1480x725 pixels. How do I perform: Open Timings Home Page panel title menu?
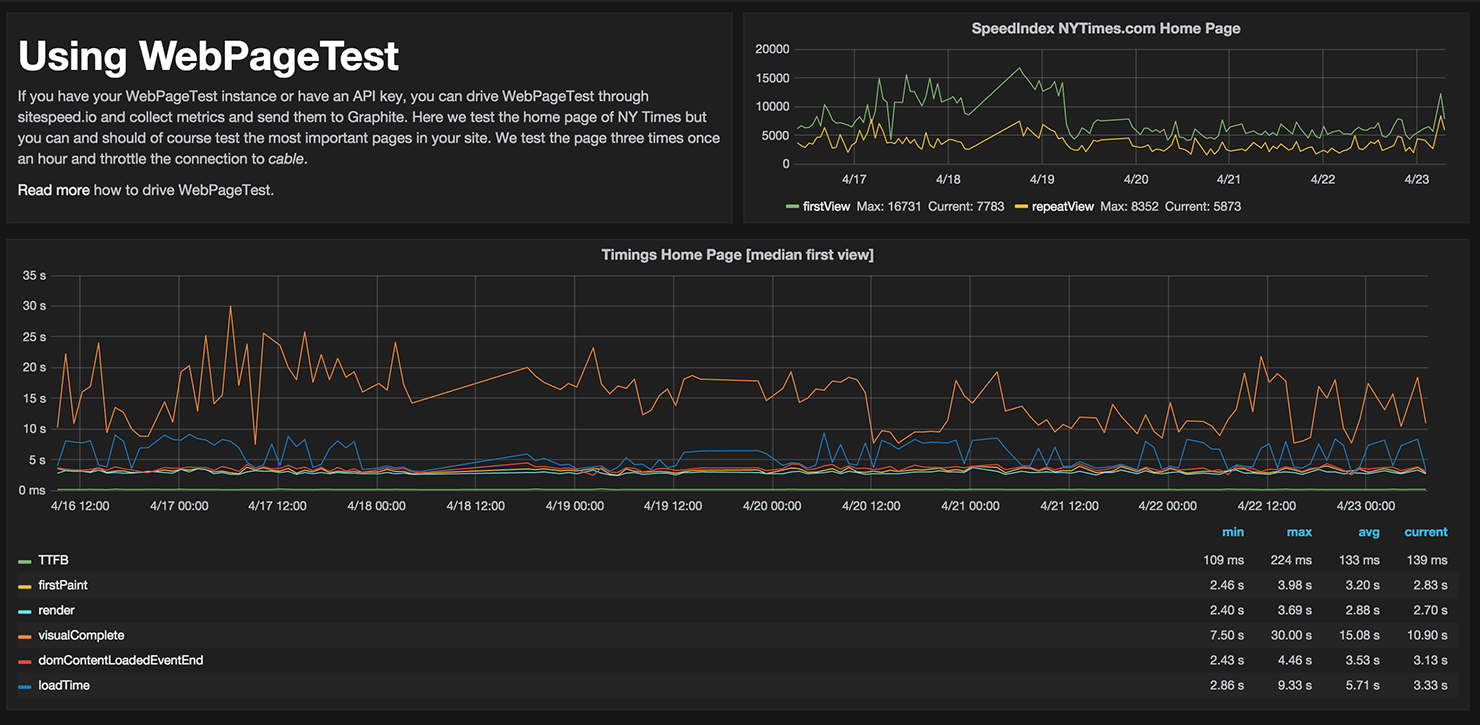[x=737, y=255]
